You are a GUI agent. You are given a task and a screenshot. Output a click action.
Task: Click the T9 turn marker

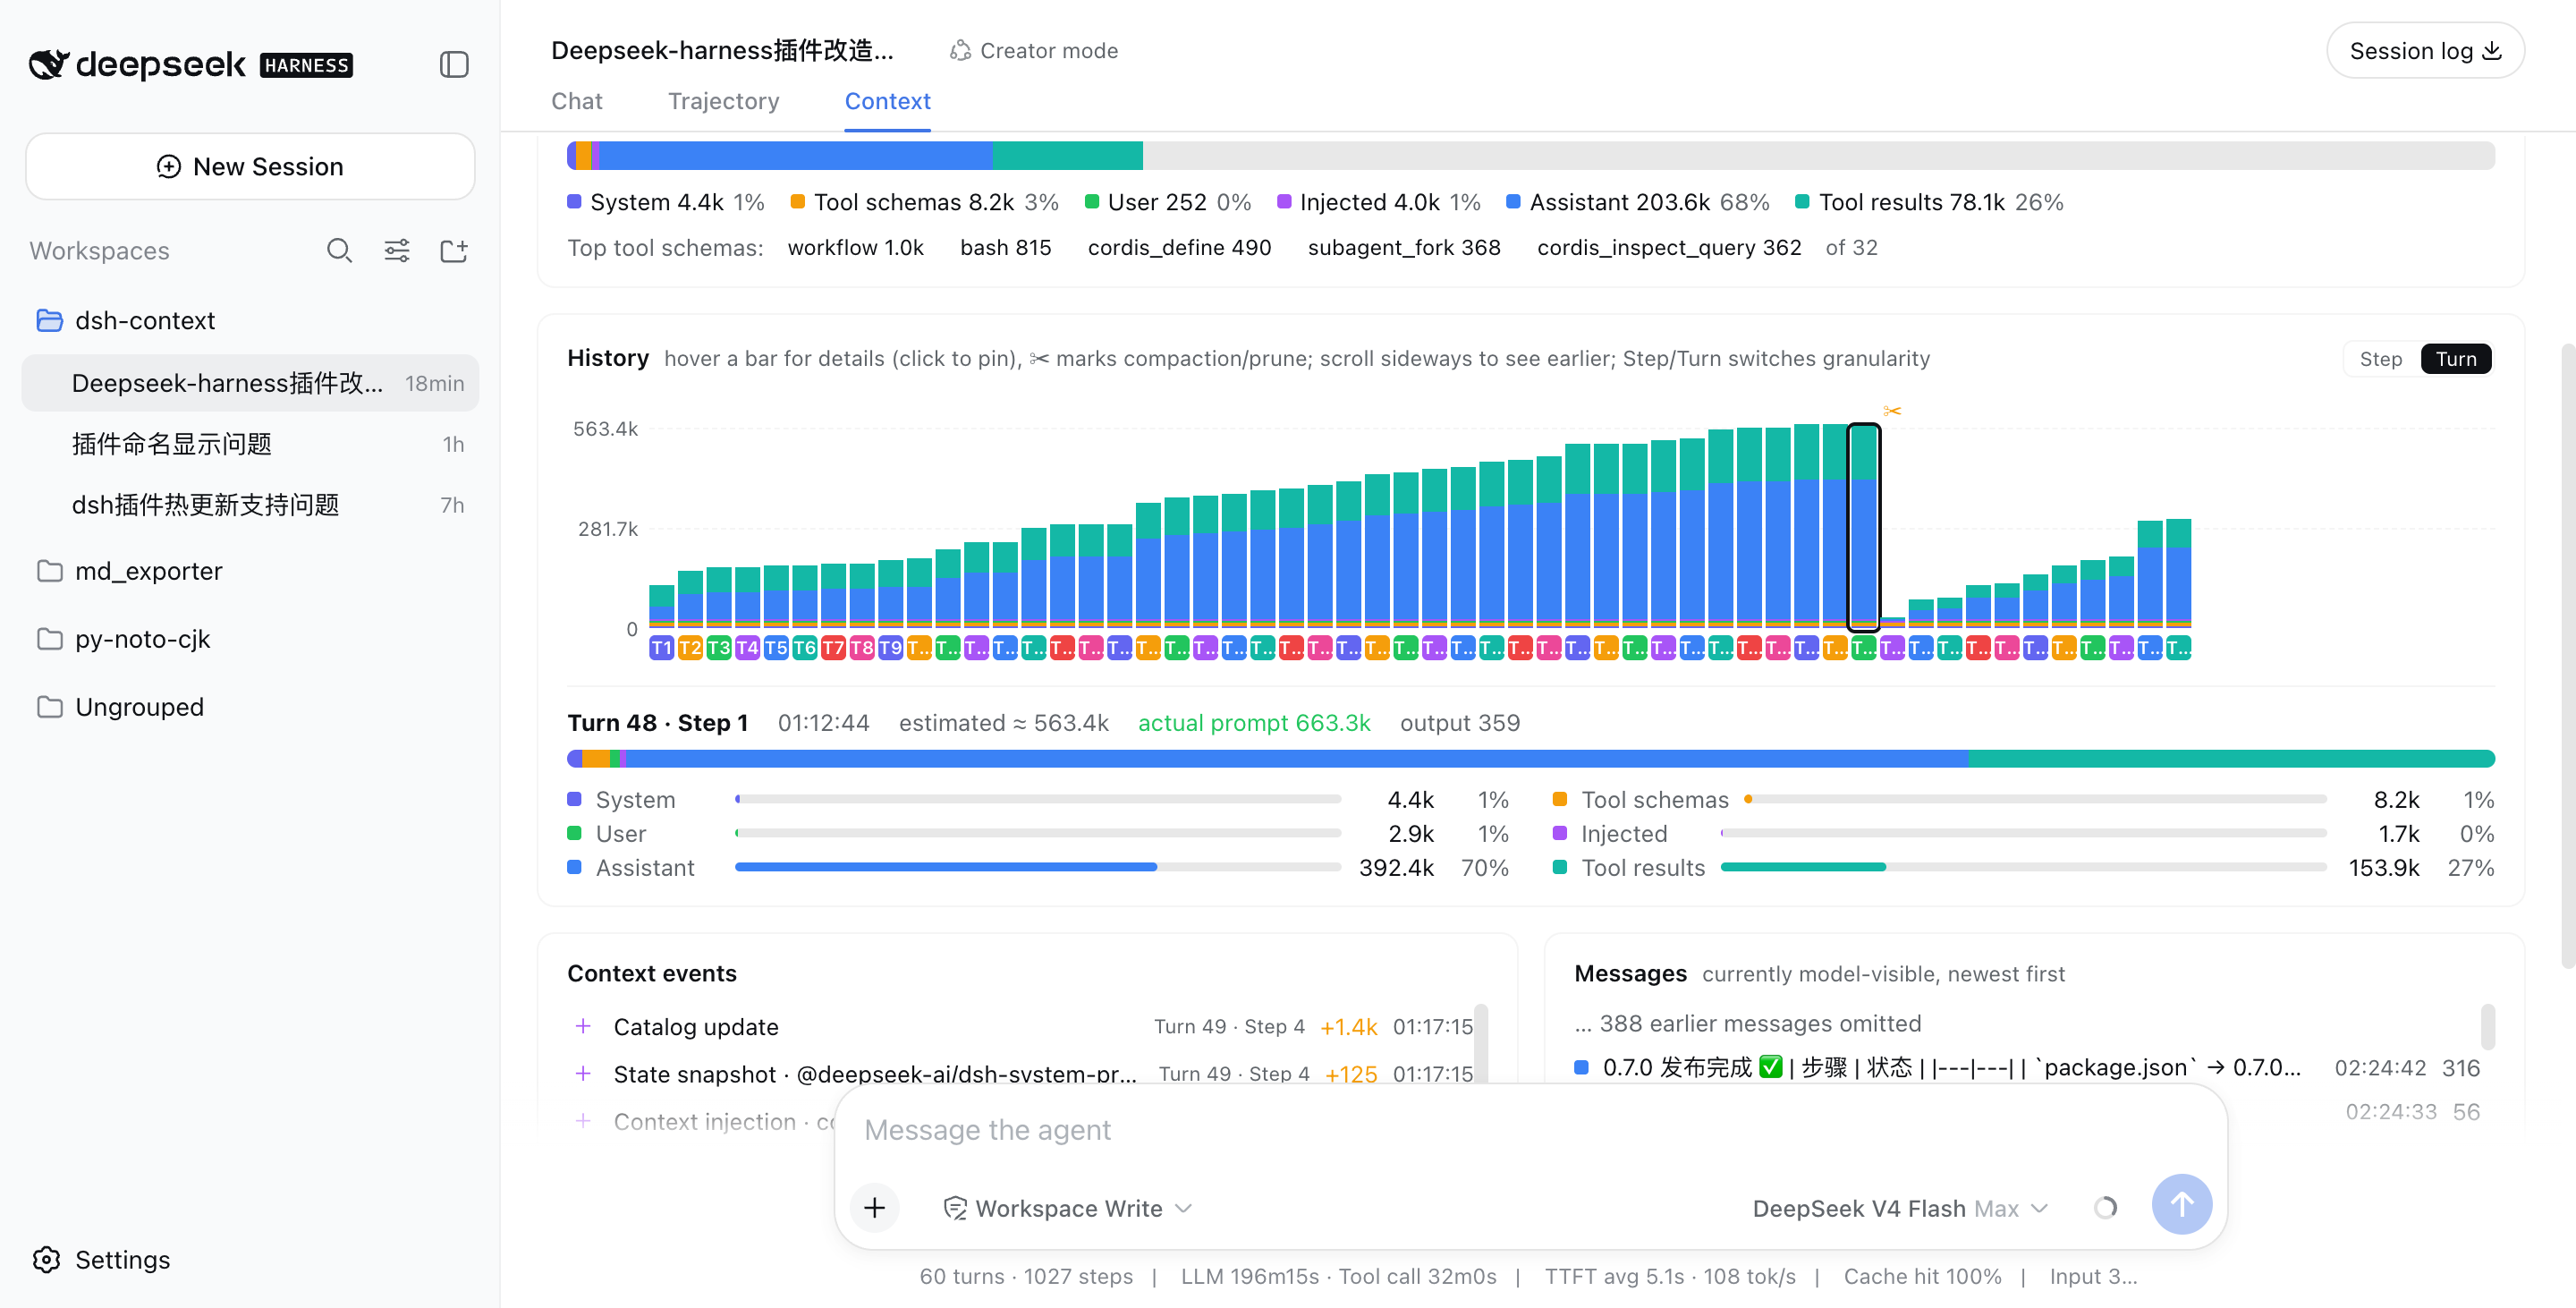(x=890, y=647)
